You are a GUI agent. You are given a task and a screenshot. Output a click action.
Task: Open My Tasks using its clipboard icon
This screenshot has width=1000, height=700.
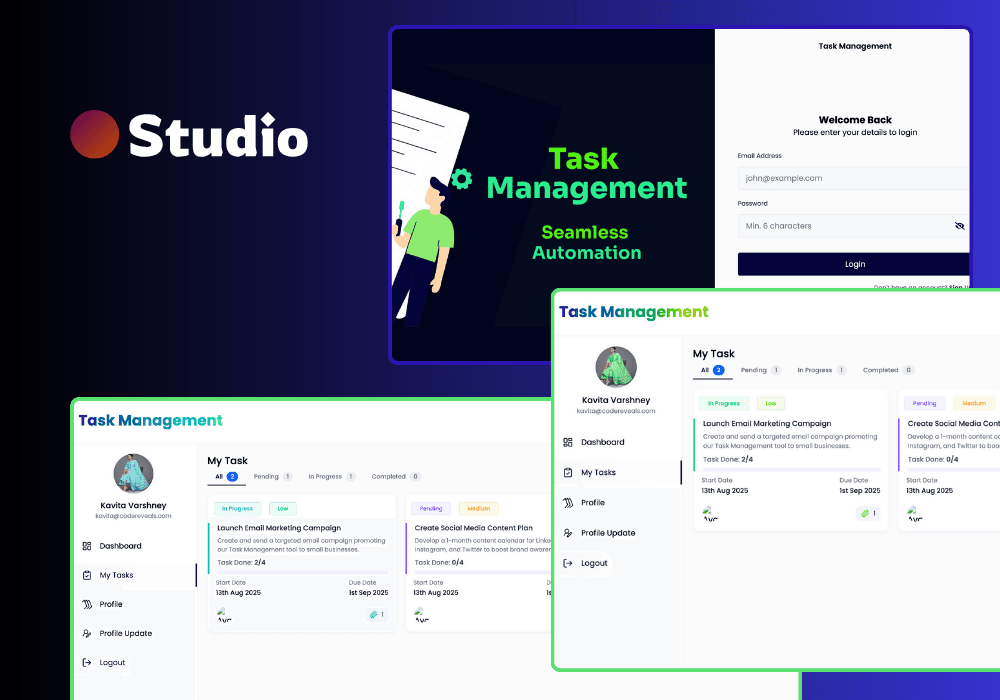[89, 575]
